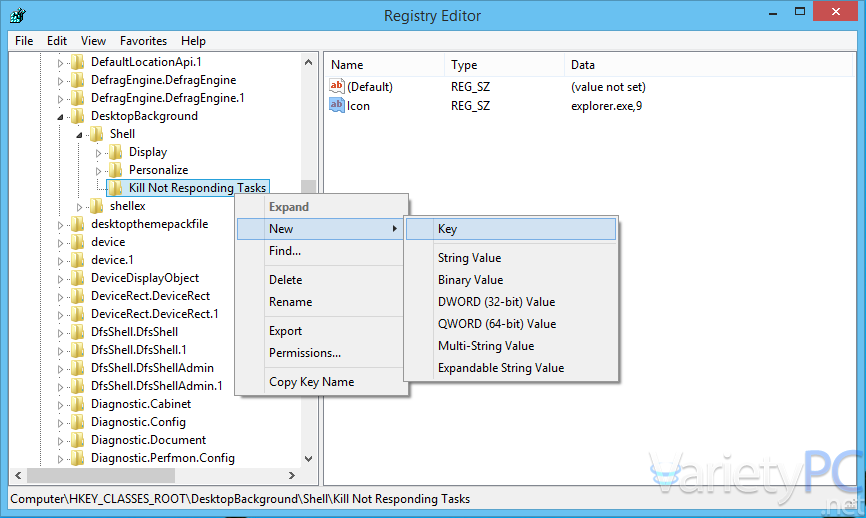The width and height of the screenshot is (866, 518).
Task: Click the shellex folder icon
Action: pyautogui.click(x=97, y=206)
